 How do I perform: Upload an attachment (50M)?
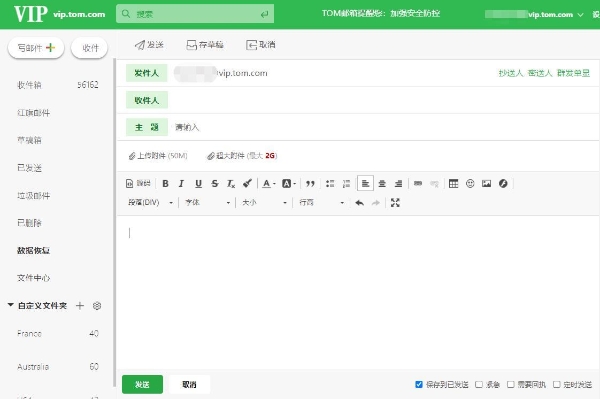[158, 156]
